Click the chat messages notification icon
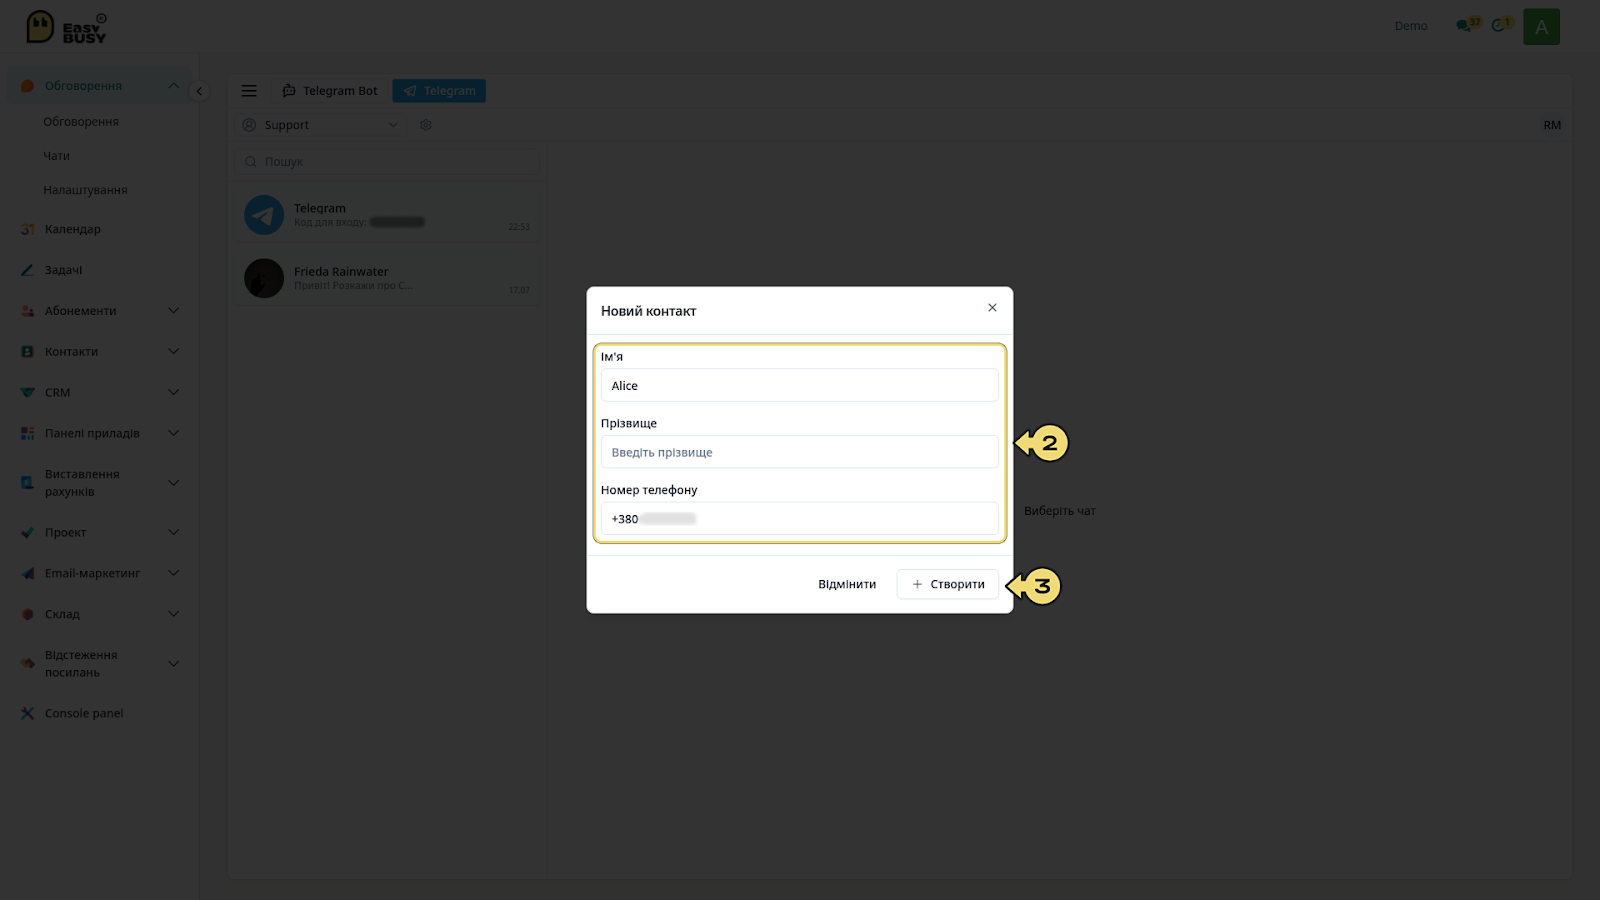 (x=1464, y=26)
